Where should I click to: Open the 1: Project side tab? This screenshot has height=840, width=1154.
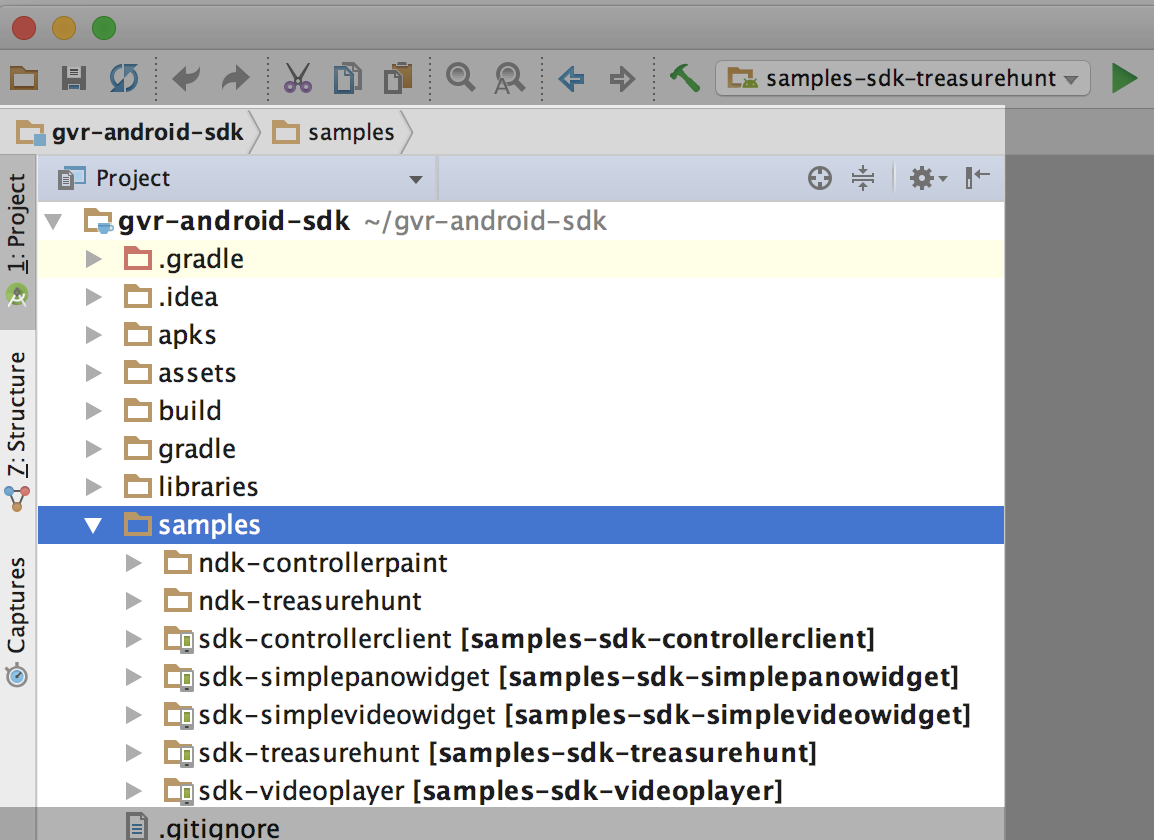[x=17, y=241]
